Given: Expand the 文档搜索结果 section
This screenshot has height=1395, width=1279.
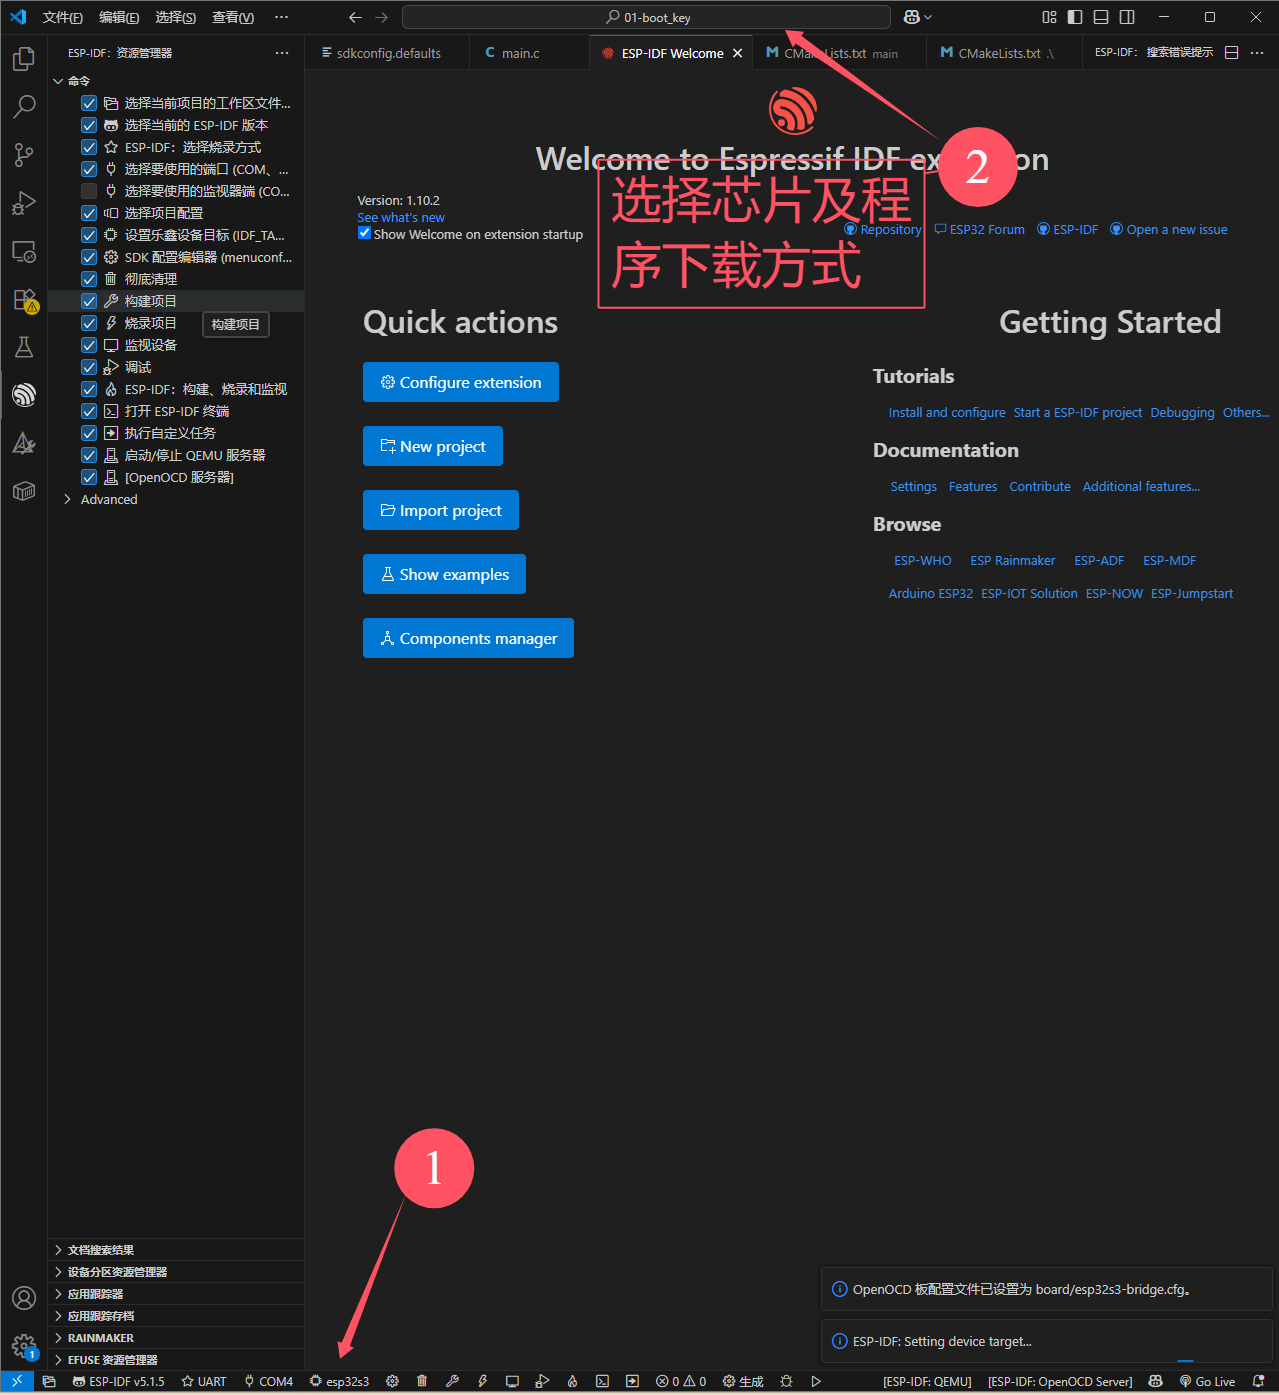Looking at the screenshot, I should [x=176, y=1250].
